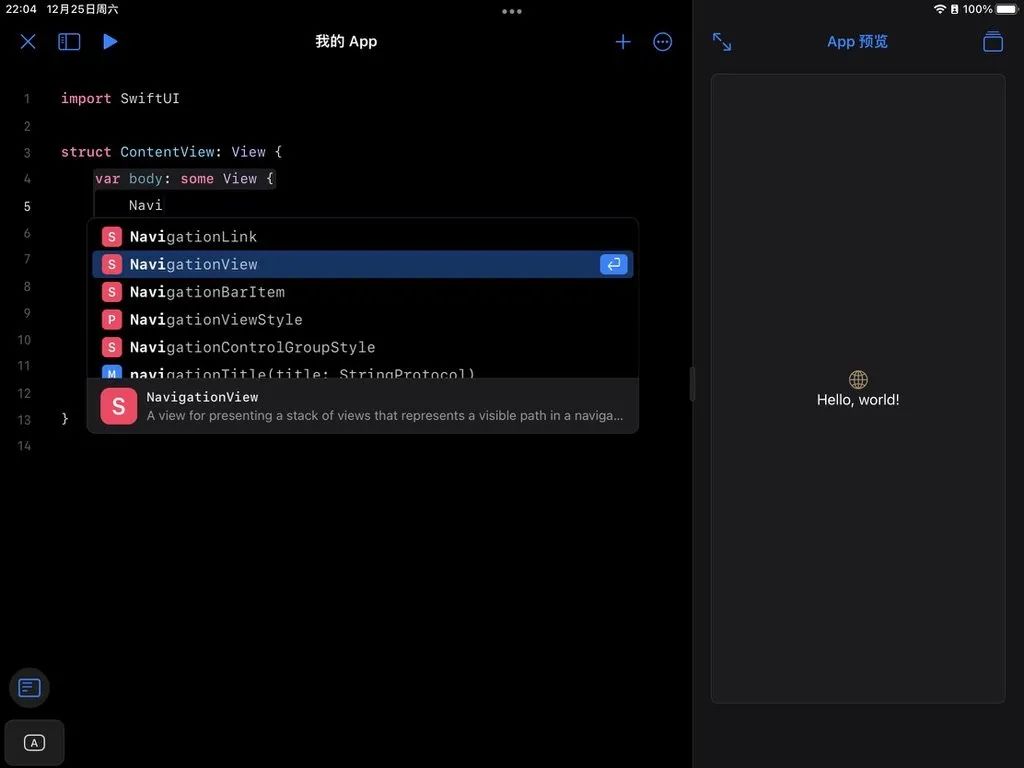Open the console output button at bottom left
The image size is (1024, 768).
pyautogui.click(x=29, y=688)
